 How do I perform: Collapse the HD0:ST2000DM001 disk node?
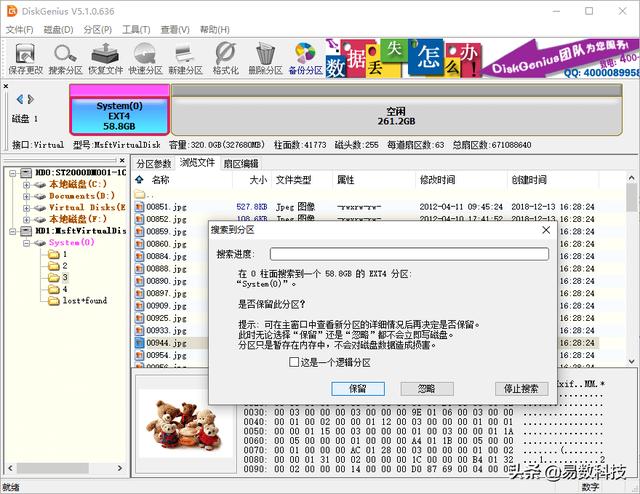pyautogui.click(x=13, y=173)
